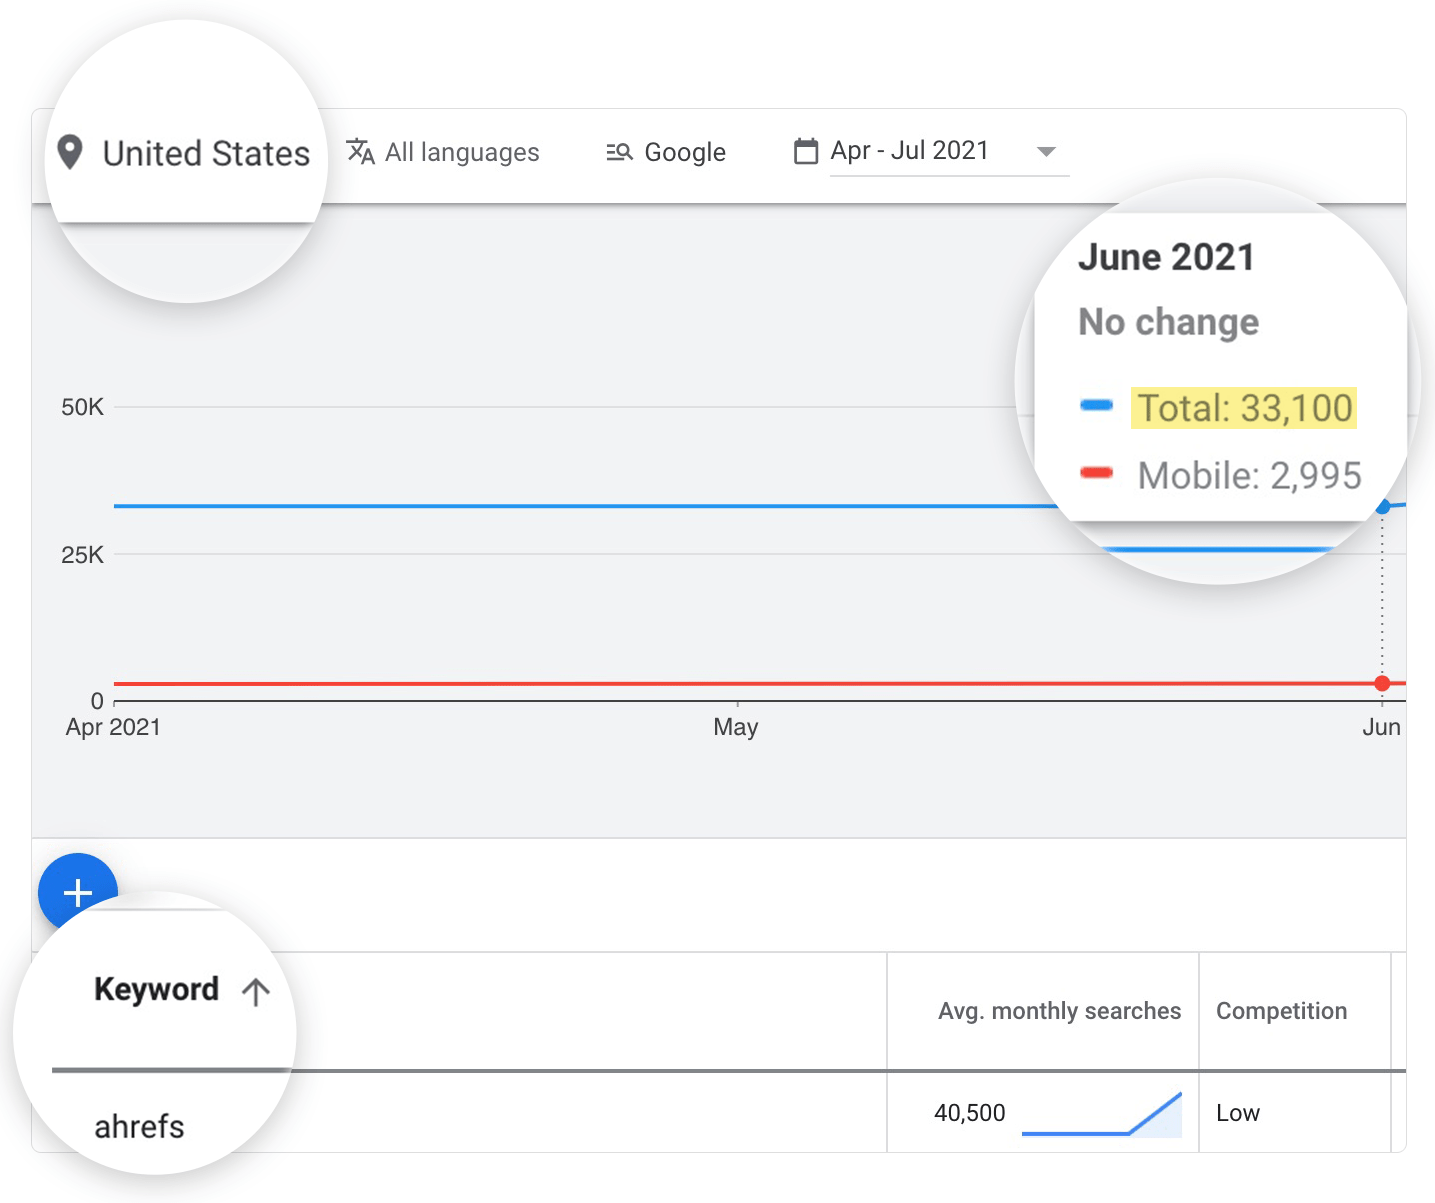1435x1203 pixels.
Task: Expand the United States location selector
Action: (205, 152)
